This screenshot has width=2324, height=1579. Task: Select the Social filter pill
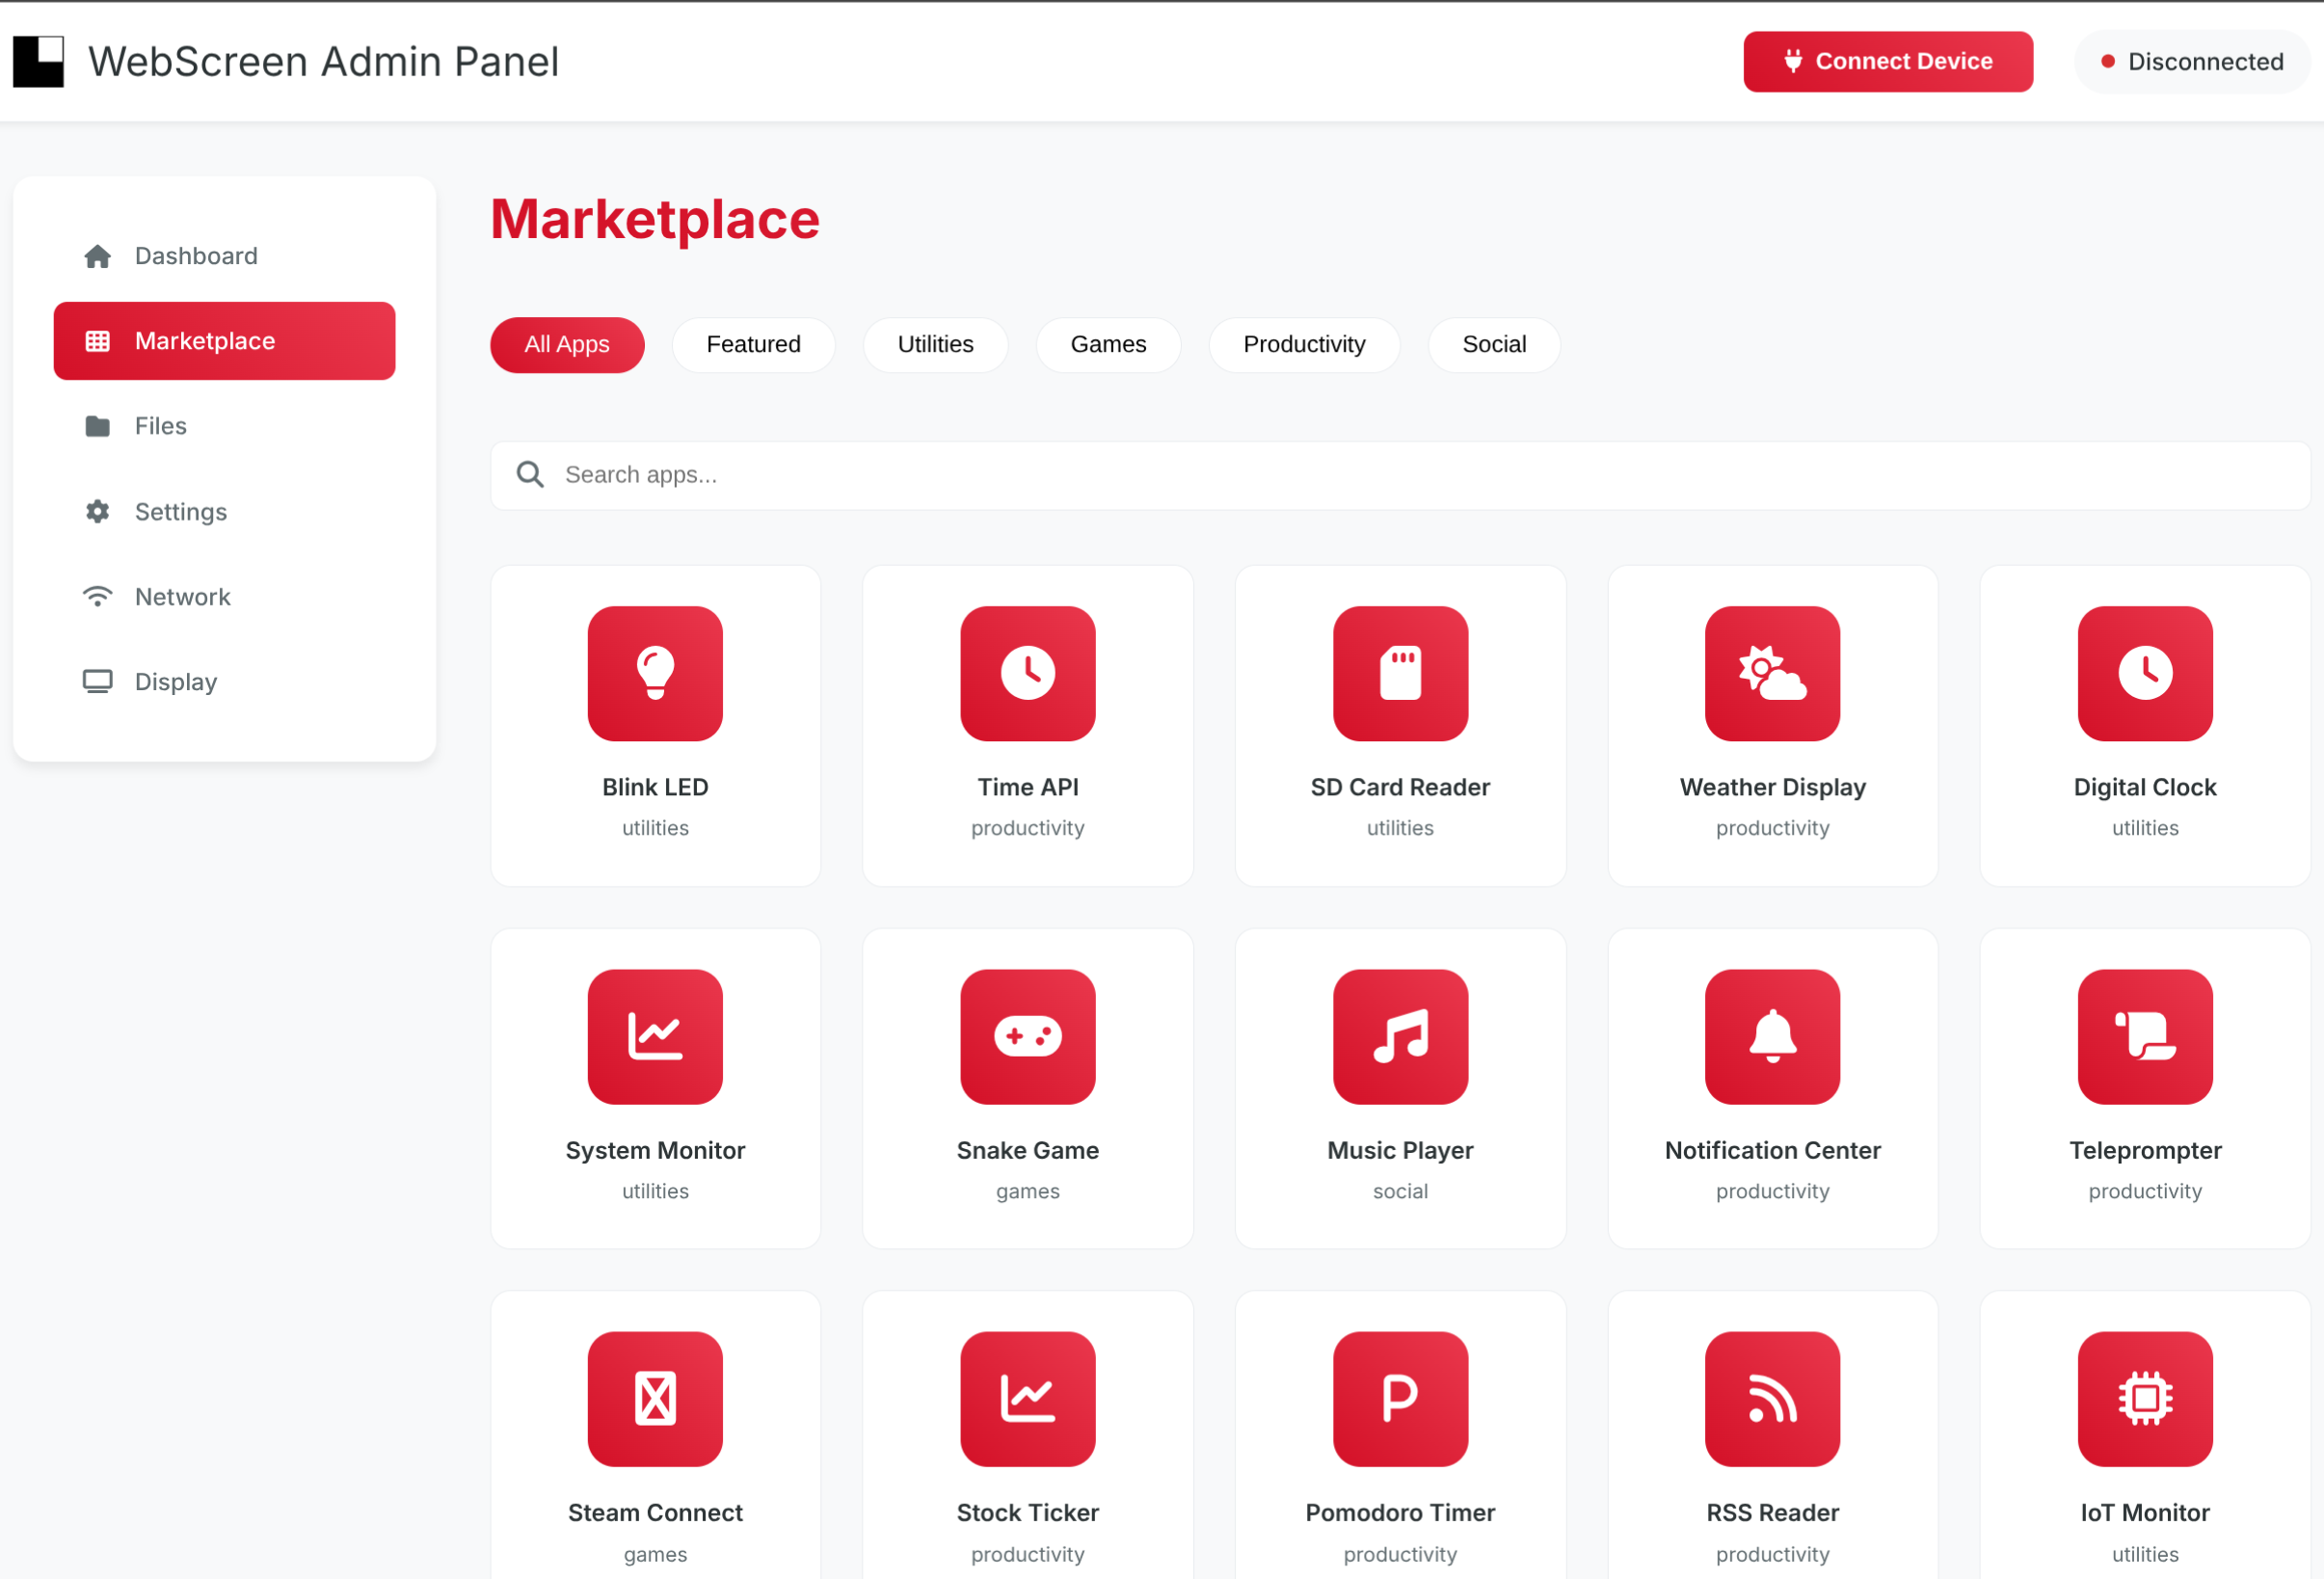[x=1493, y=344]
